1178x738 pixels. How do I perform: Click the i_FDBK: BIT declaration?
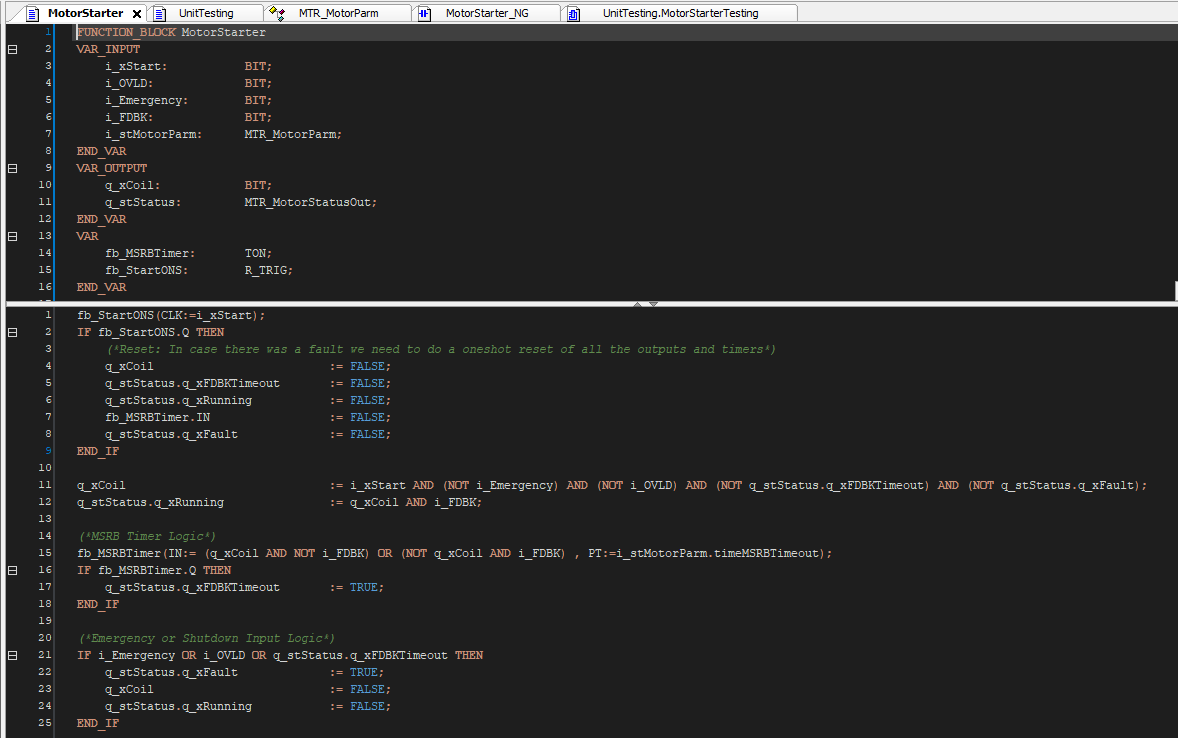pyautogui.click(x=189, y=117)
